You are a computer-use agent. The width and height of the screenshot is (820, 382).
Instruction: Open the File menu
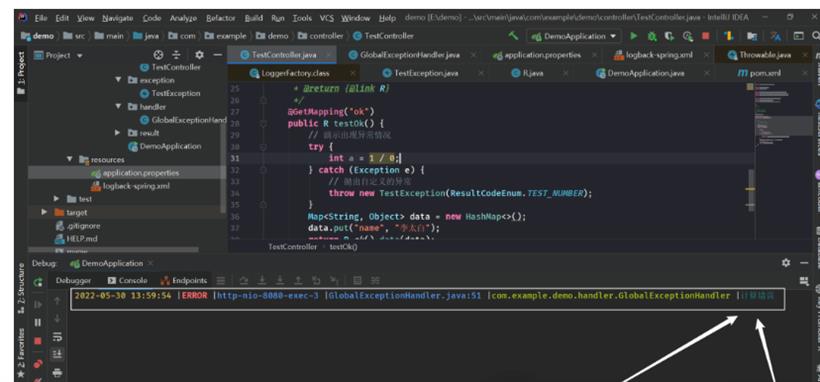point(41,18)
